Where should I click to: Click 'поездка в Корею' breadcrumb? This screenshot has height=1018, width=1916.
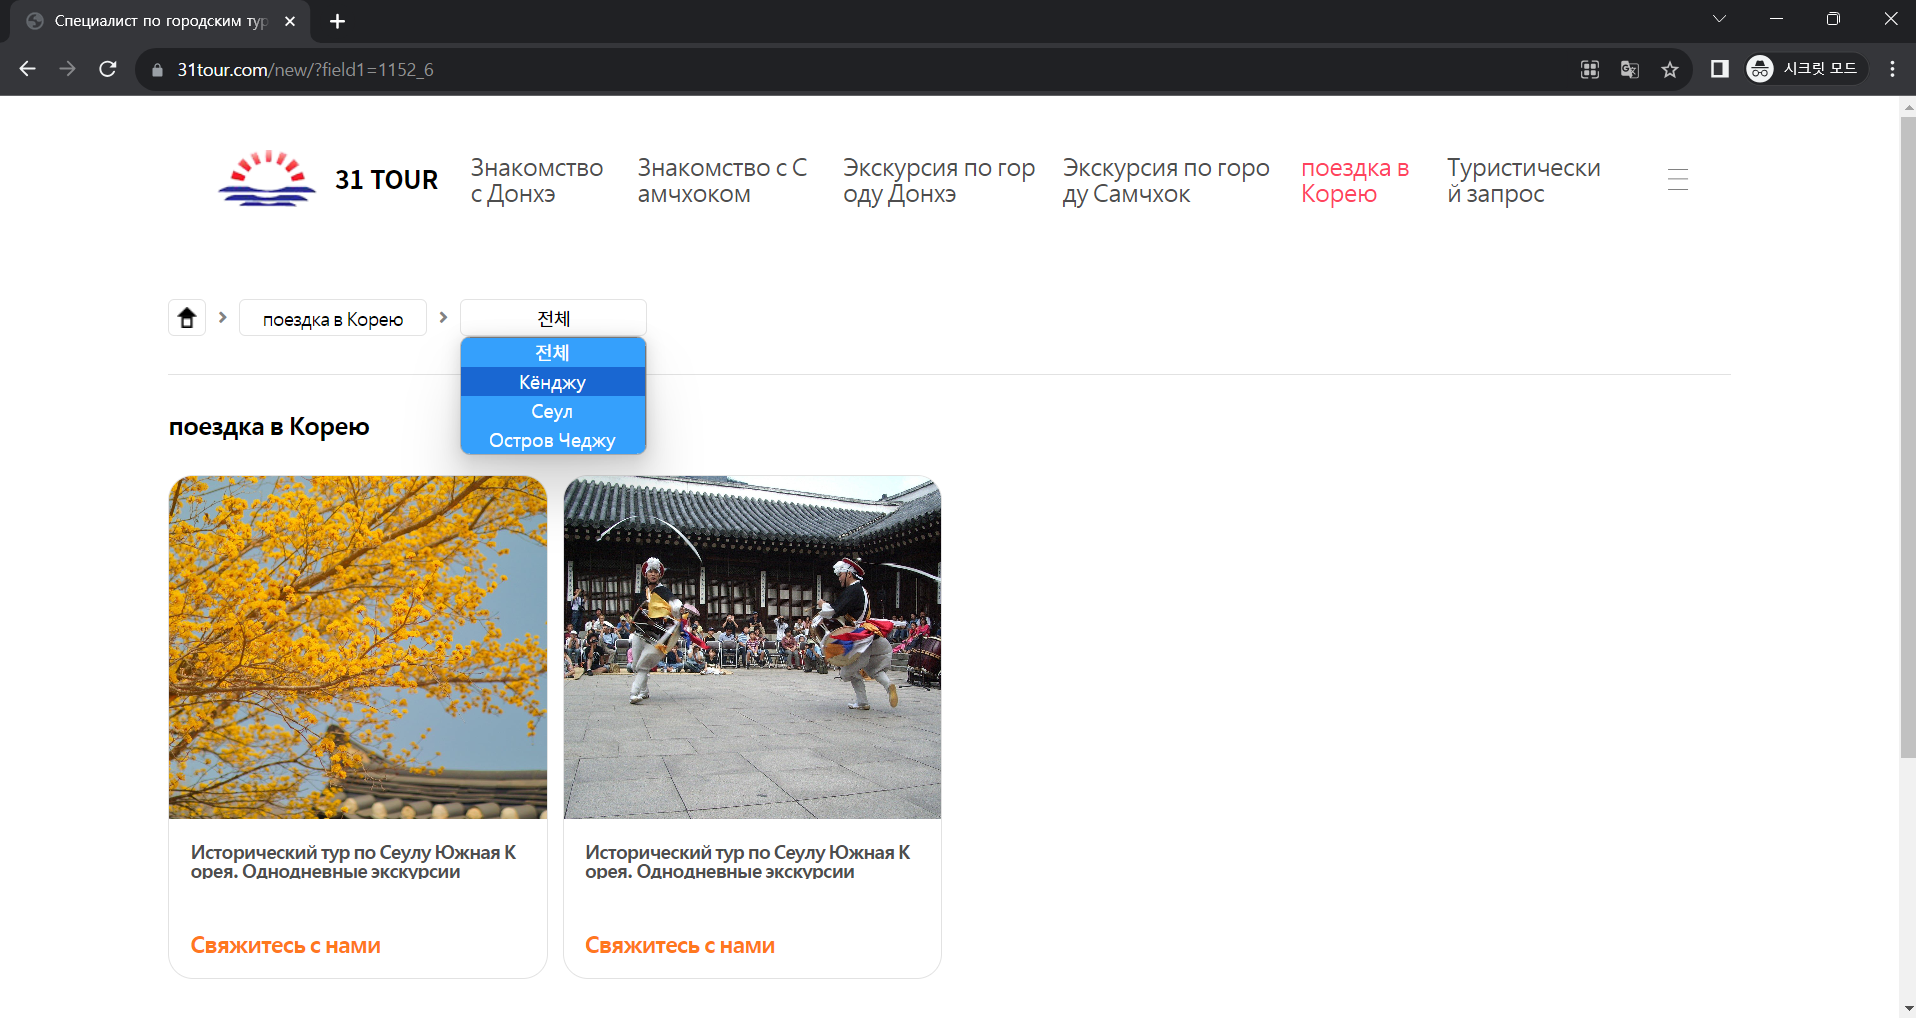coord(333,319)
